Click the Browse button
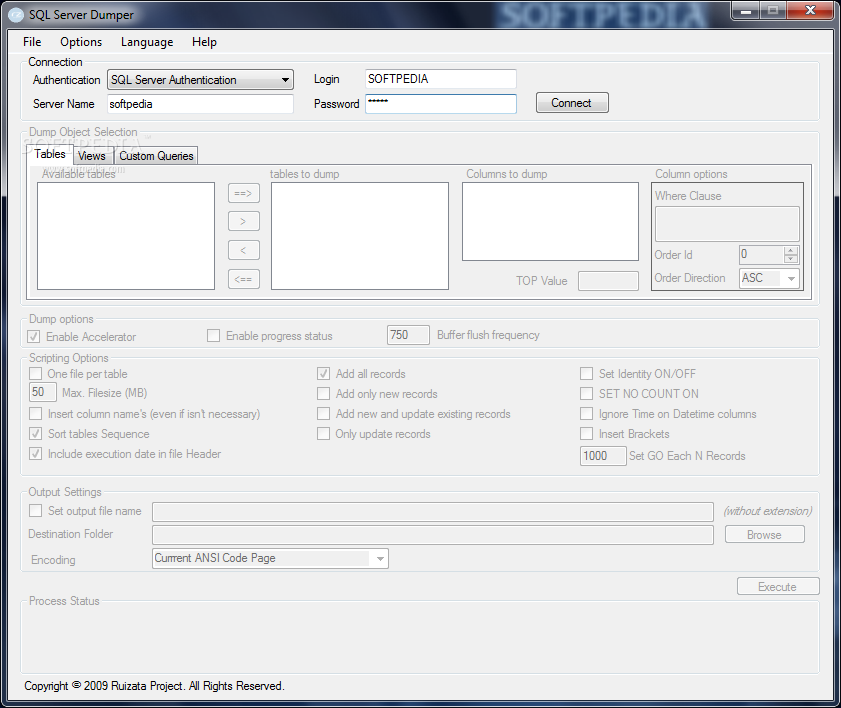 click(x=765, y=534)
